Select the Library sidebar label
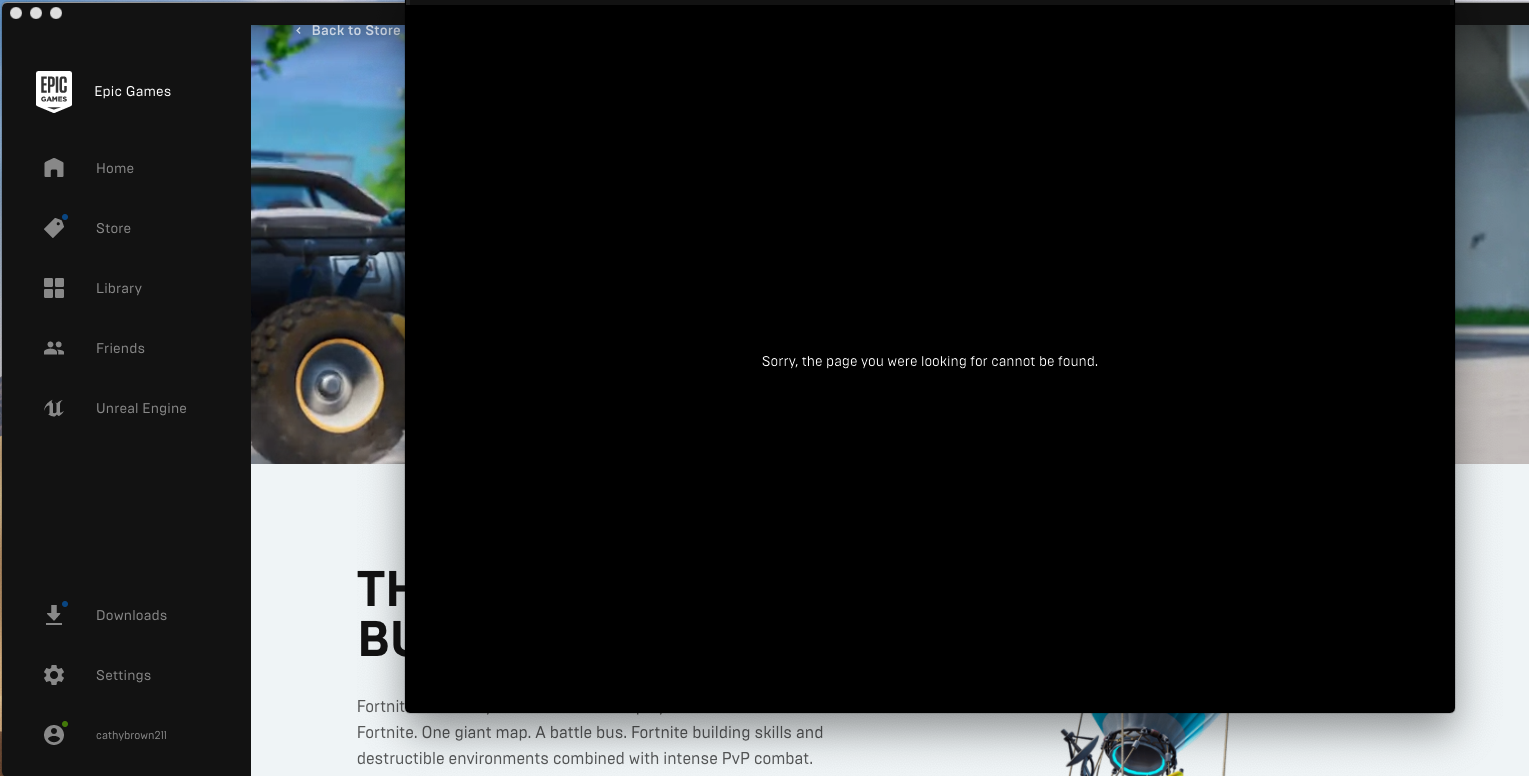 tap(118, 288)
